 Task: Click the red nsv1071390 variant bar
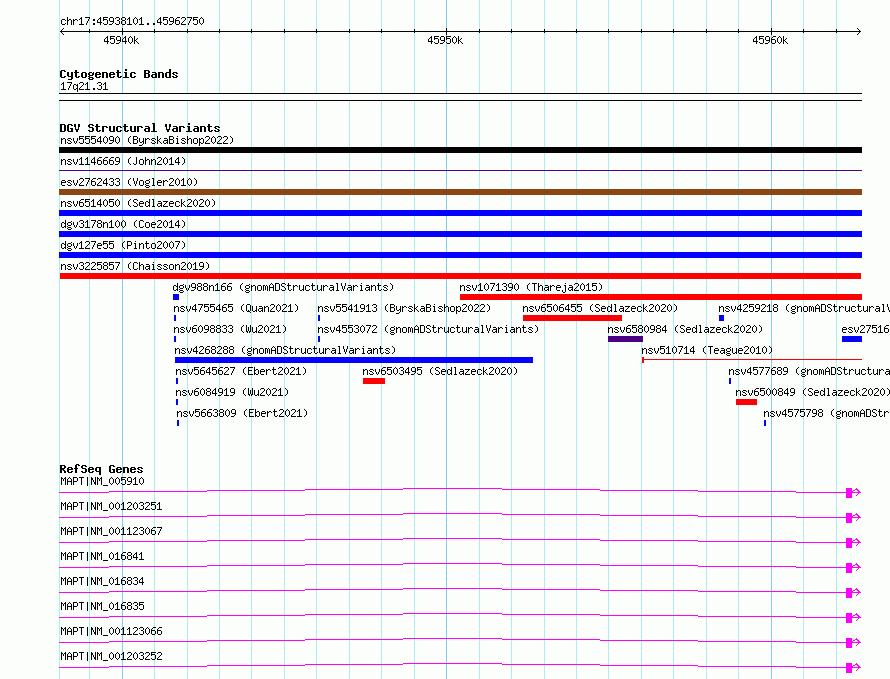tap(661, 297)
